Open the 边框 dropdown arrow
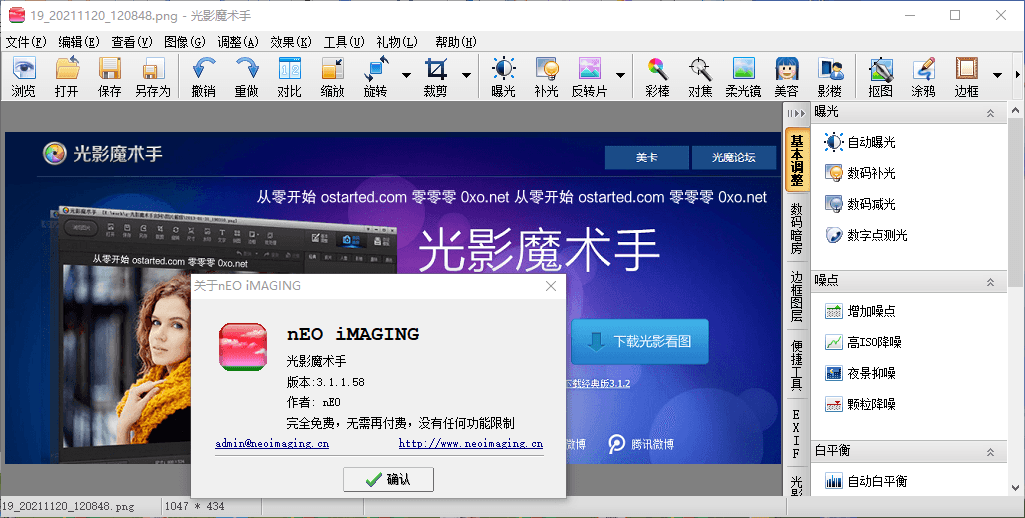This screenshot has width=1025, height=518. 998,75
